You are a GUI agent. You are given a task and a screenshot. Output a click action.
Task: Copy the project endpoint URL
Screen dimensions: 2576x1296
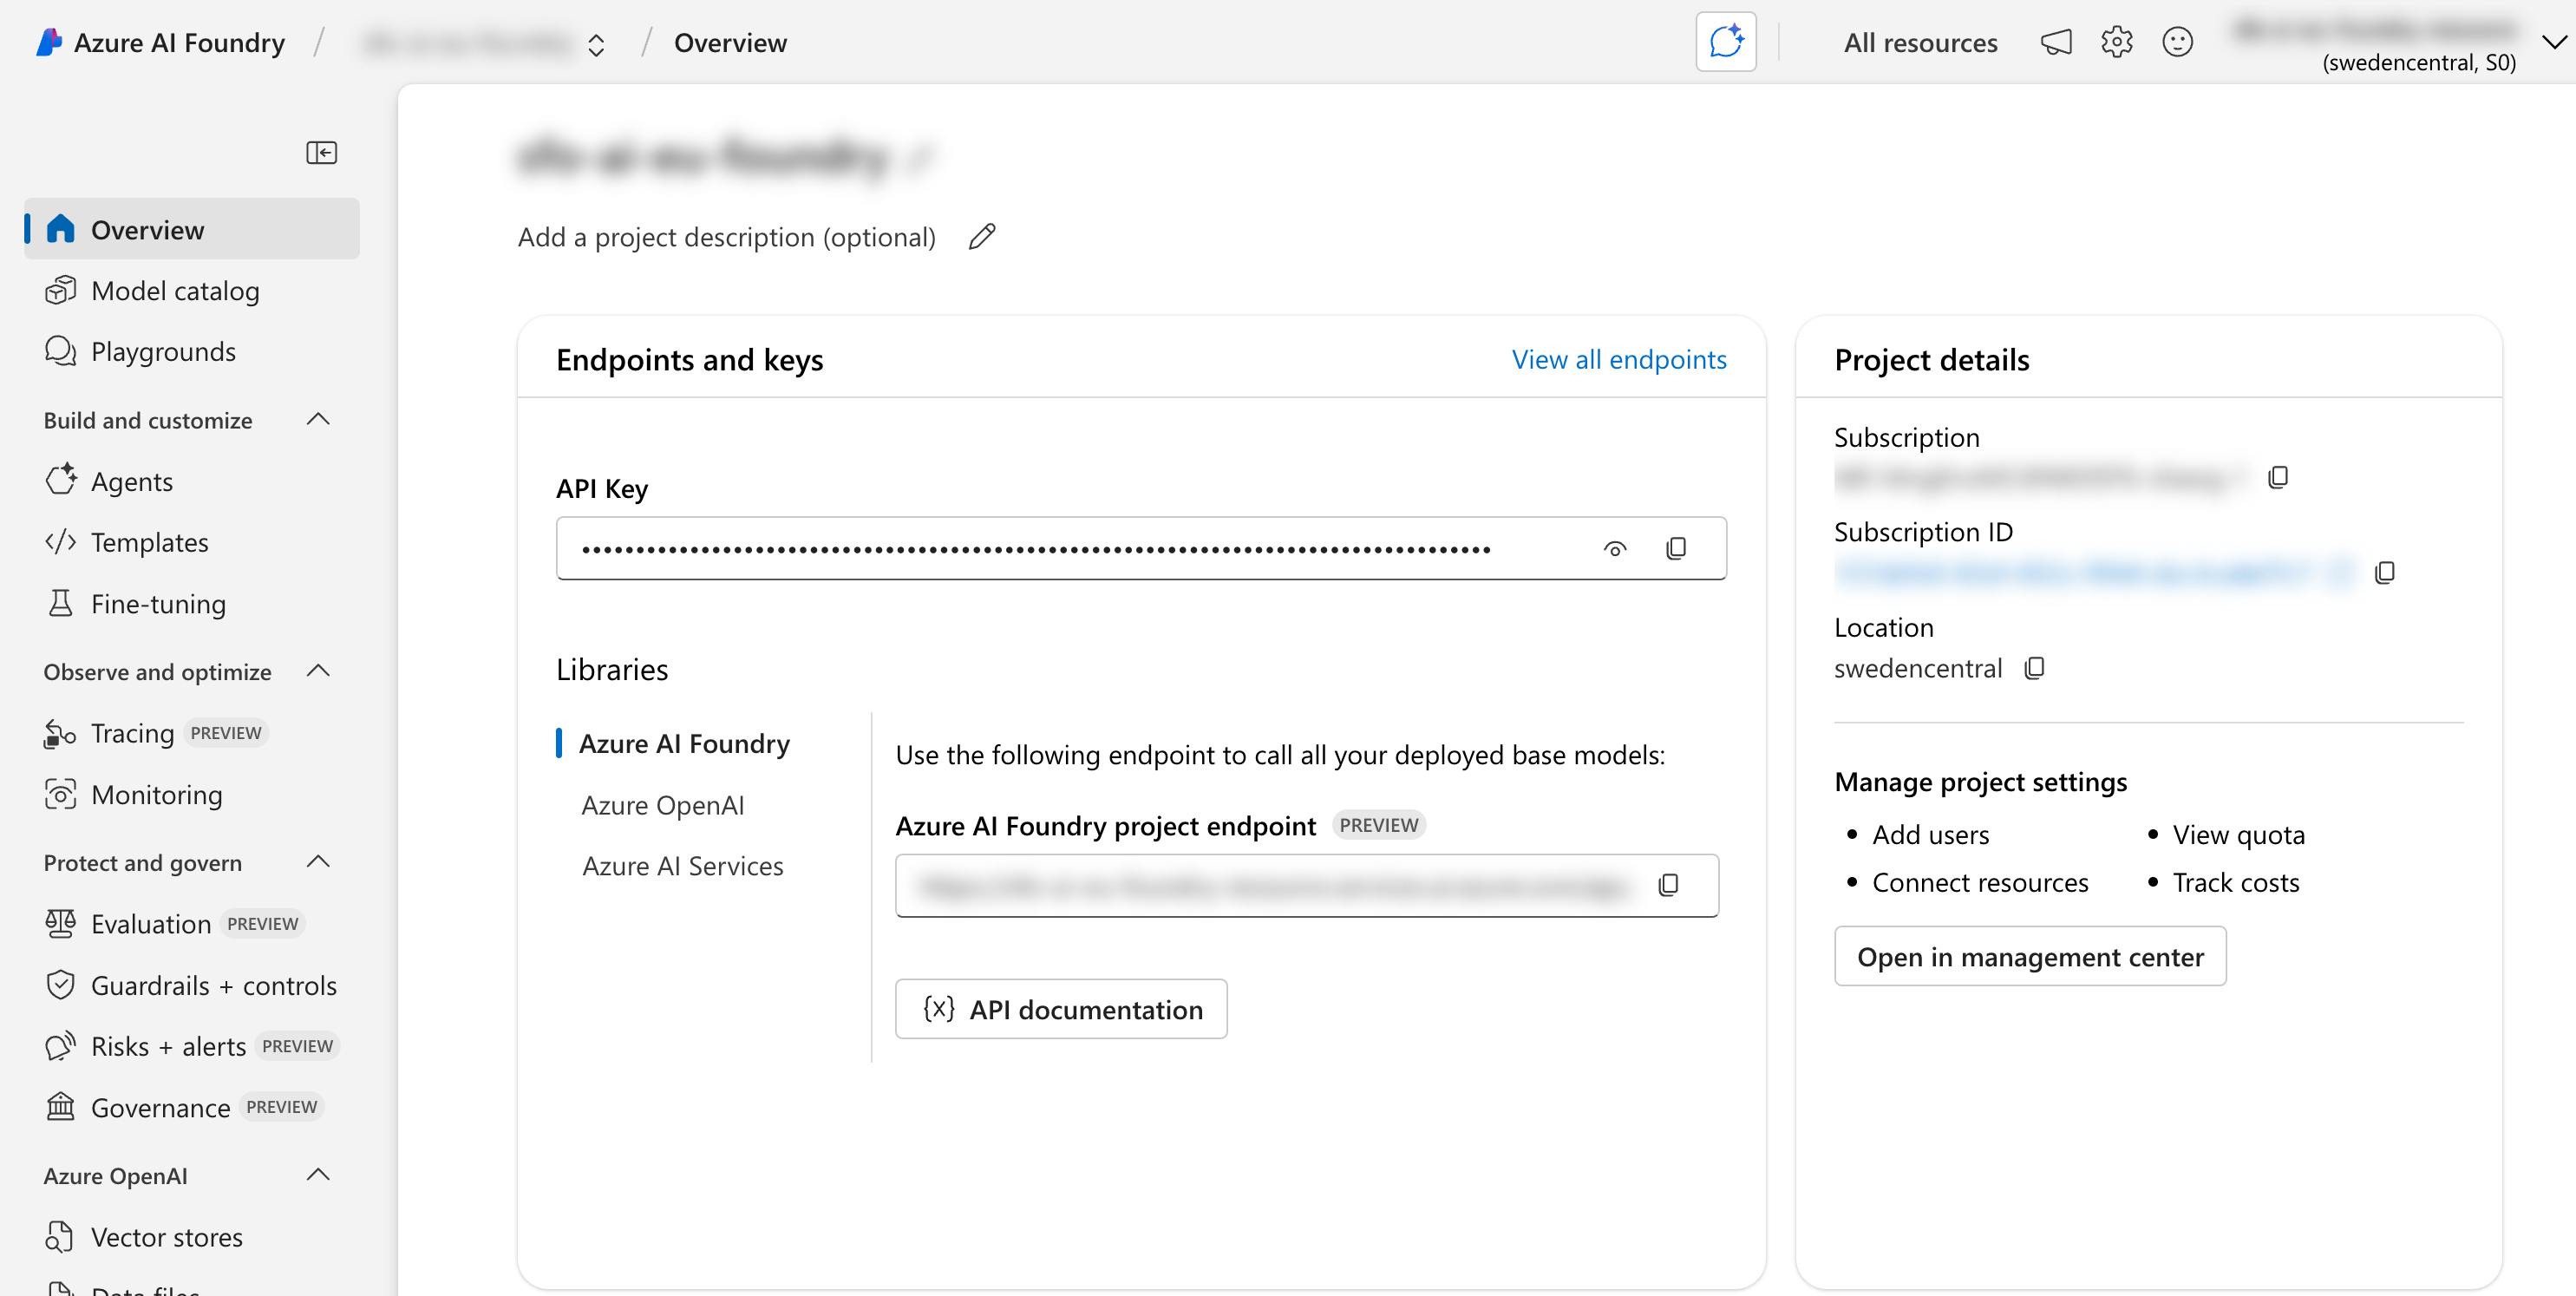(1668, 885)
